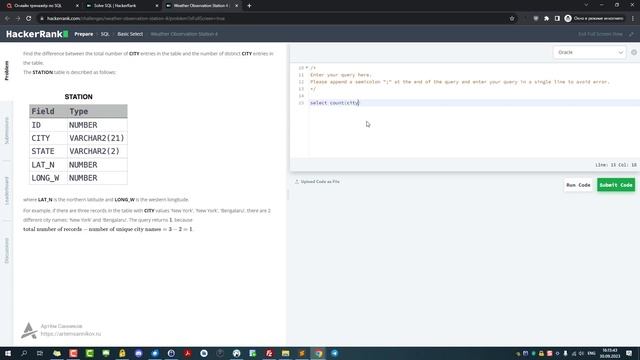
Task: Switch to the Problem side tab
Action: coord(7,70)
